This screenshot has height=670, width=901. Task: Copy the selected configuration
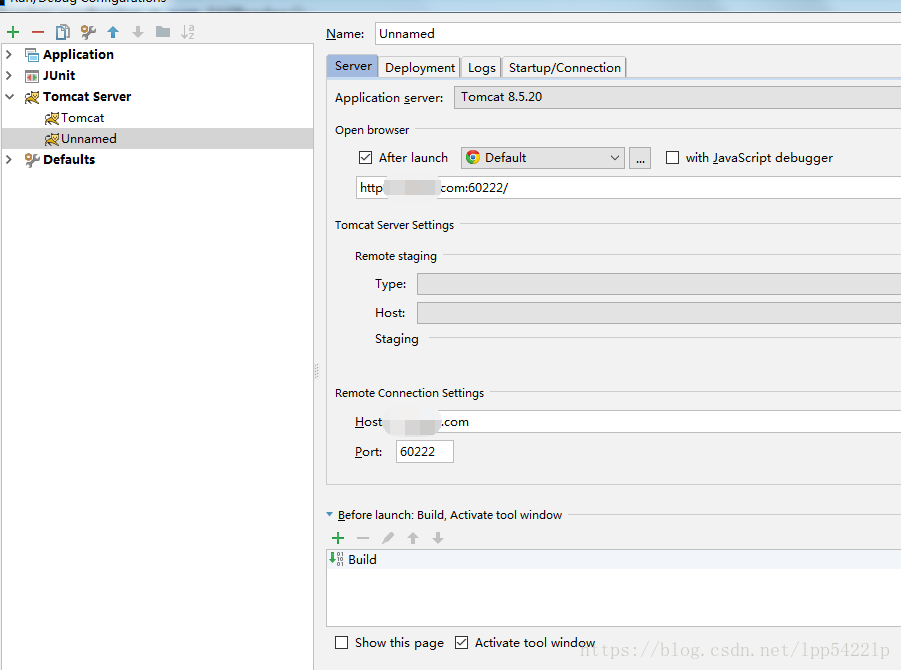[63, 32]
